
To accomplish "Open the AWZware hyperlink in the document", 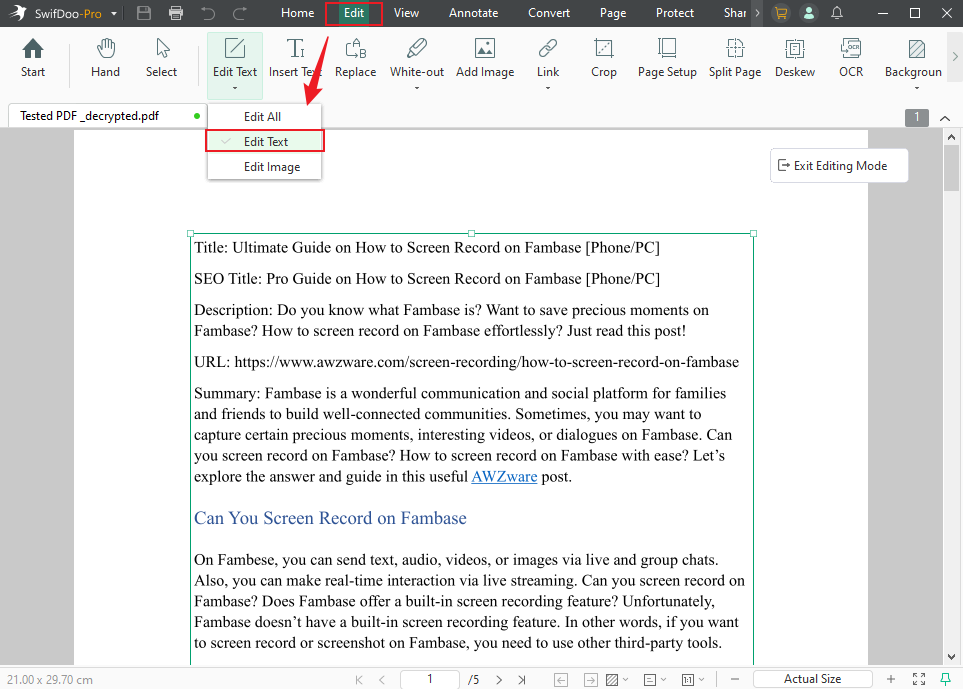I will click(504, 477).
